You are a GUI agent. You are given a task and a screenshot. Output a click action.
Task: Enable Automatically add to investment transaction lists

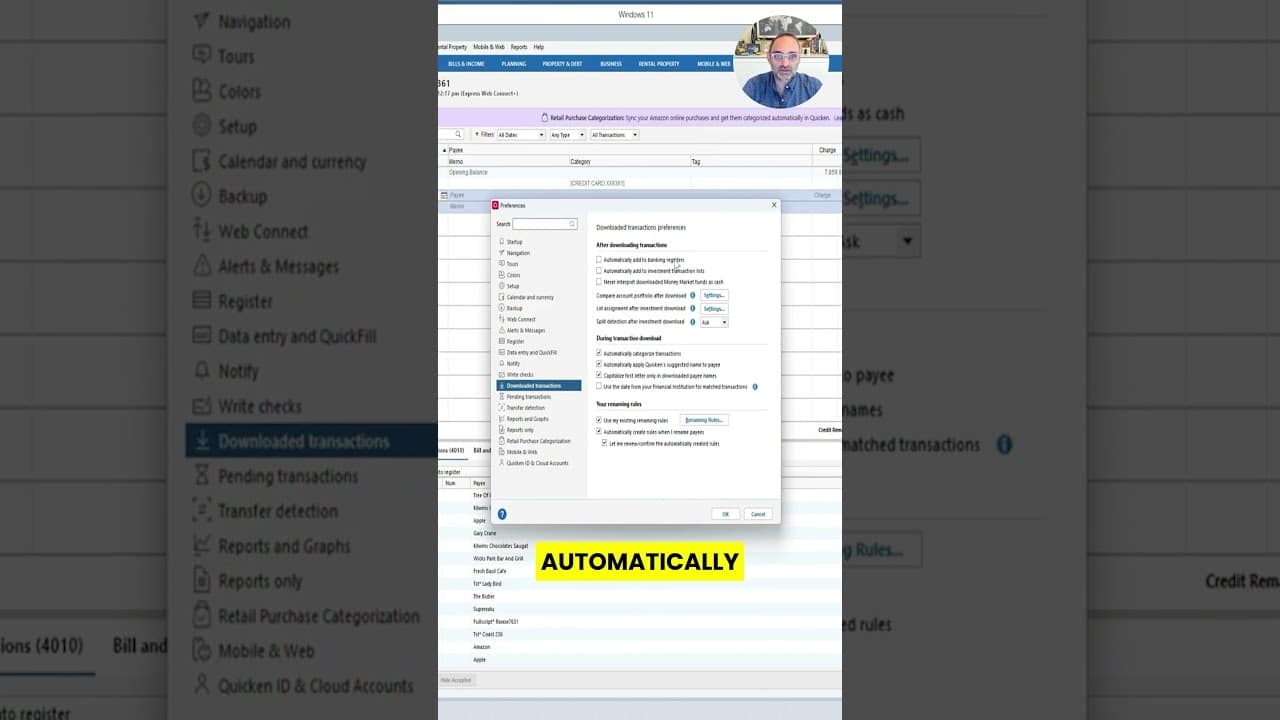point(599,271)
